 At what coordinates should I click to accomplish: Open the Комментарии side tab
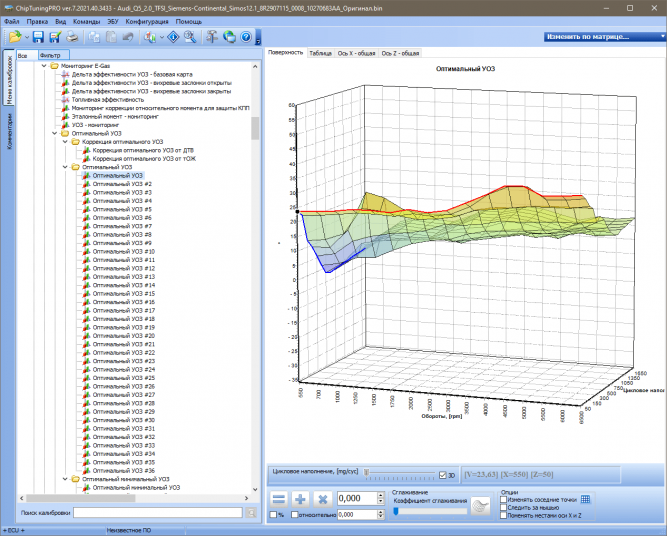[9, 131]
